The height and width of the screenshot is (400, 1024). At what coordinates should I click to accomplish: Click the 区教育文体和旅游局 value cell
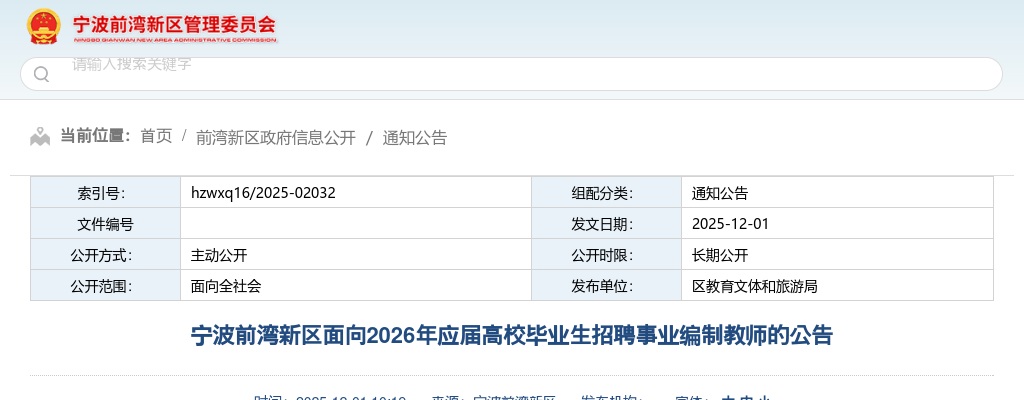coord(837,286)
